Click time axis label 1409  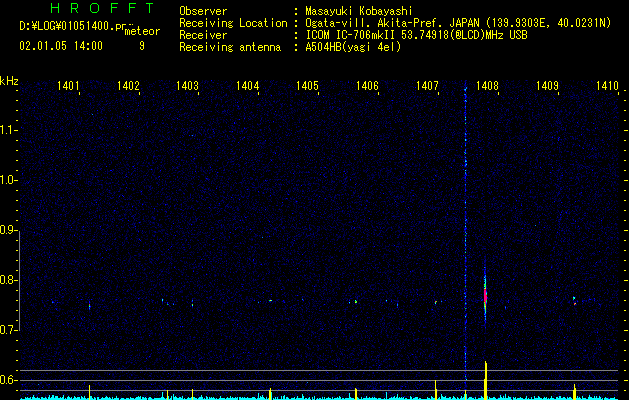coord(548,85)
